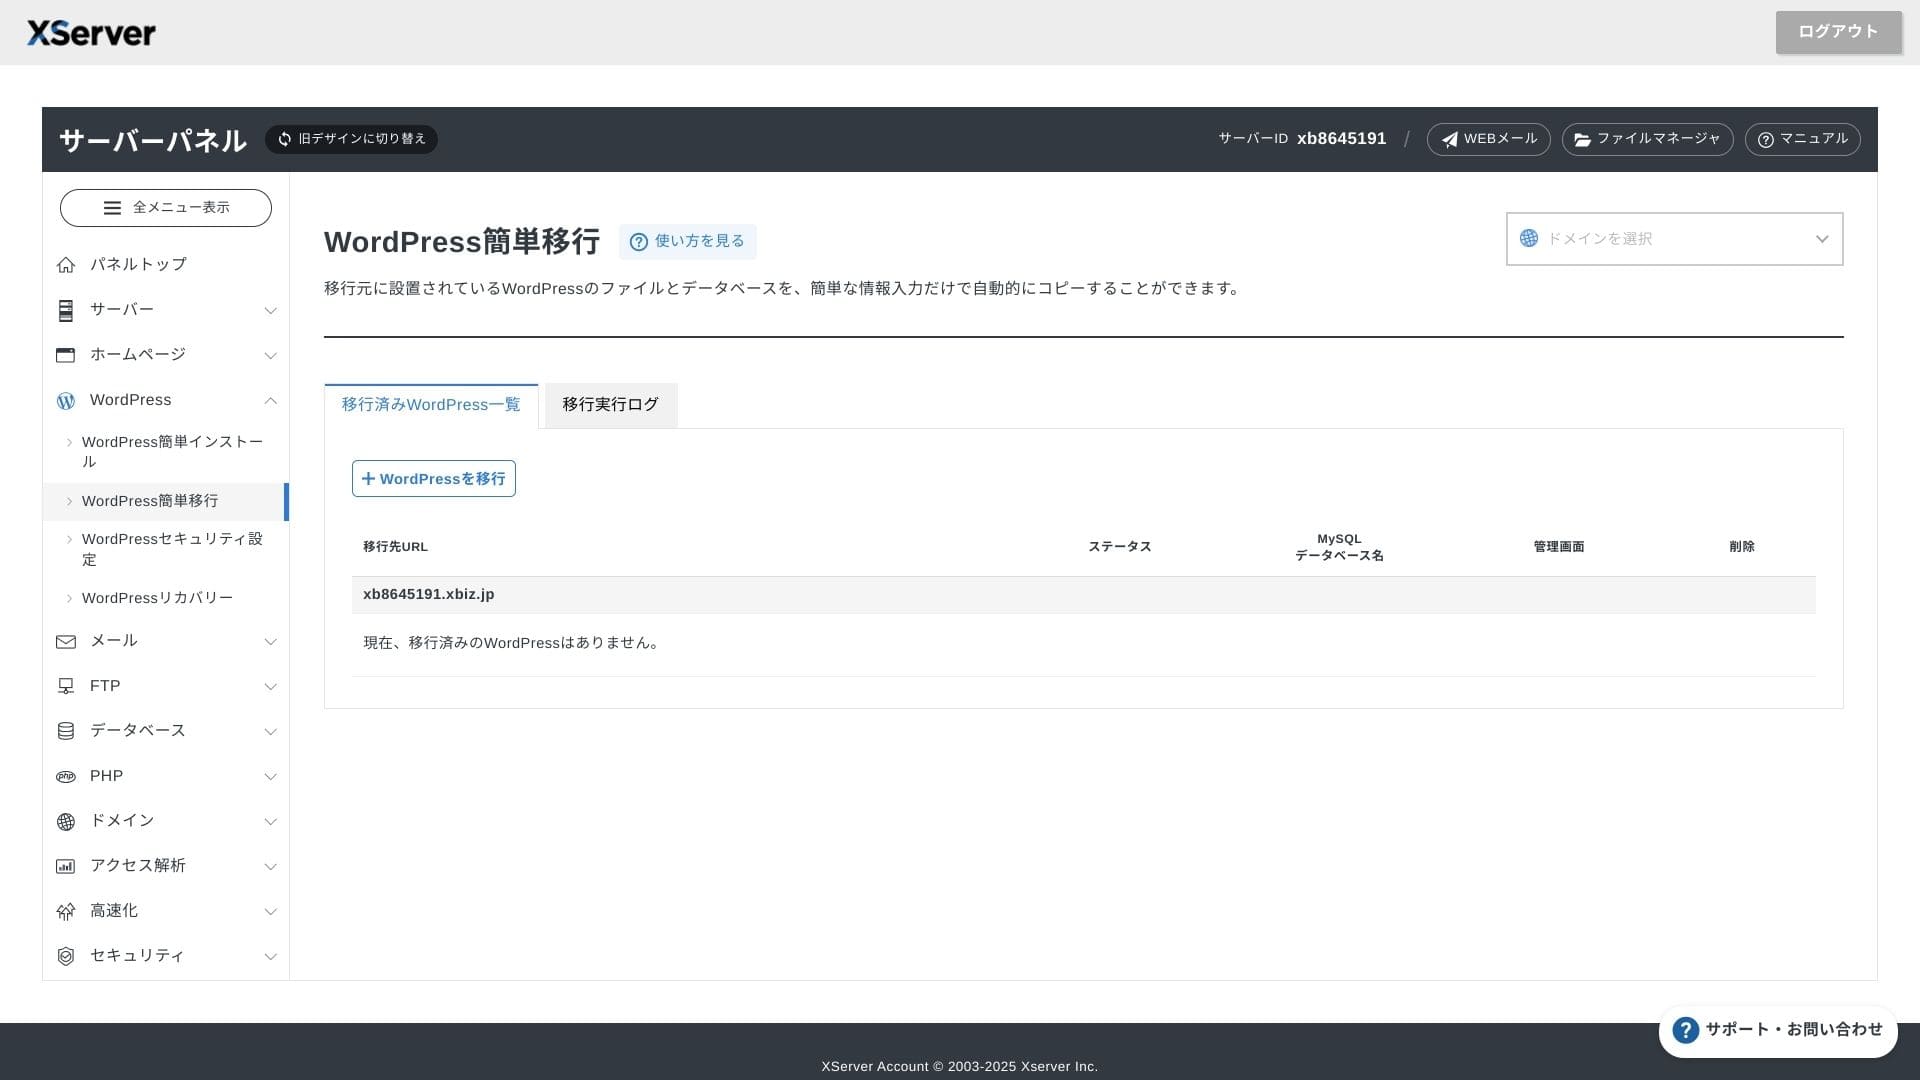The image size is (1920, 1080).
Task: Click the envelope icon for メール
Action: (x=66, y=642)
